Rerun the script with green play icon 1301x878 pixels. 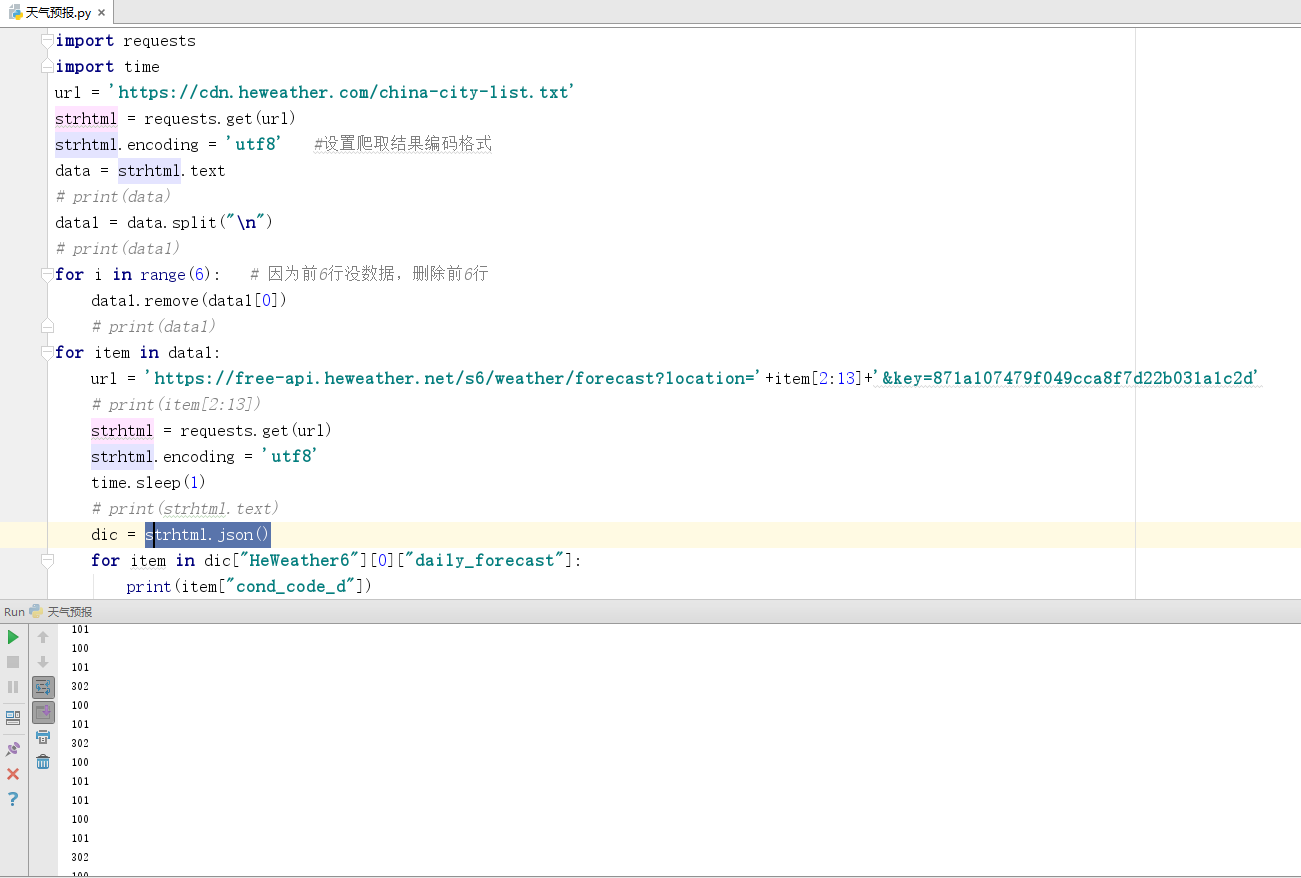(x=13, y=637)
